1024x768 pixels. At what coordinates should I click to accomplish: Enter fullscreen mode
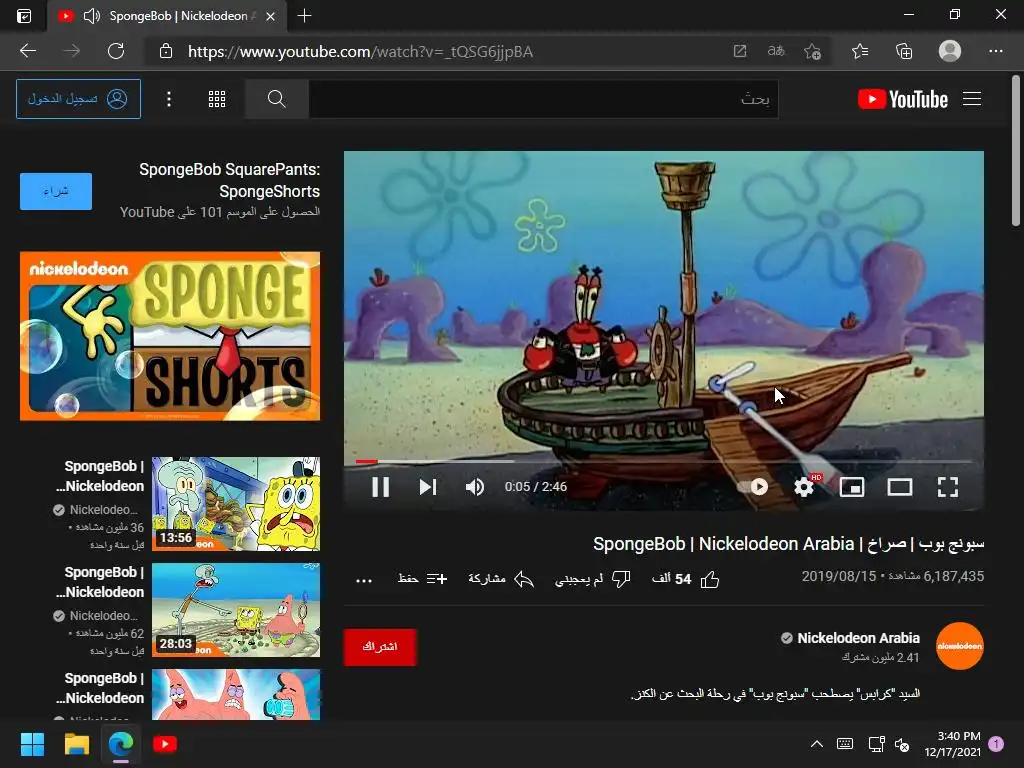click(948, 487)
